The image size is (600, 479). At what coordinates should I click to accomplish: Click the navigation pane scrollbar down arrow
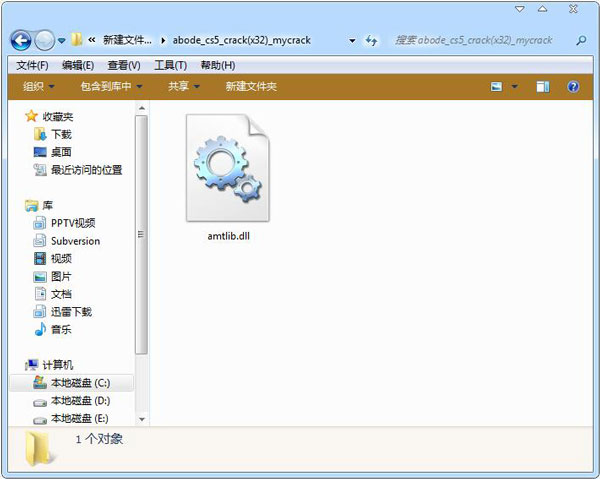pos(141,419)
